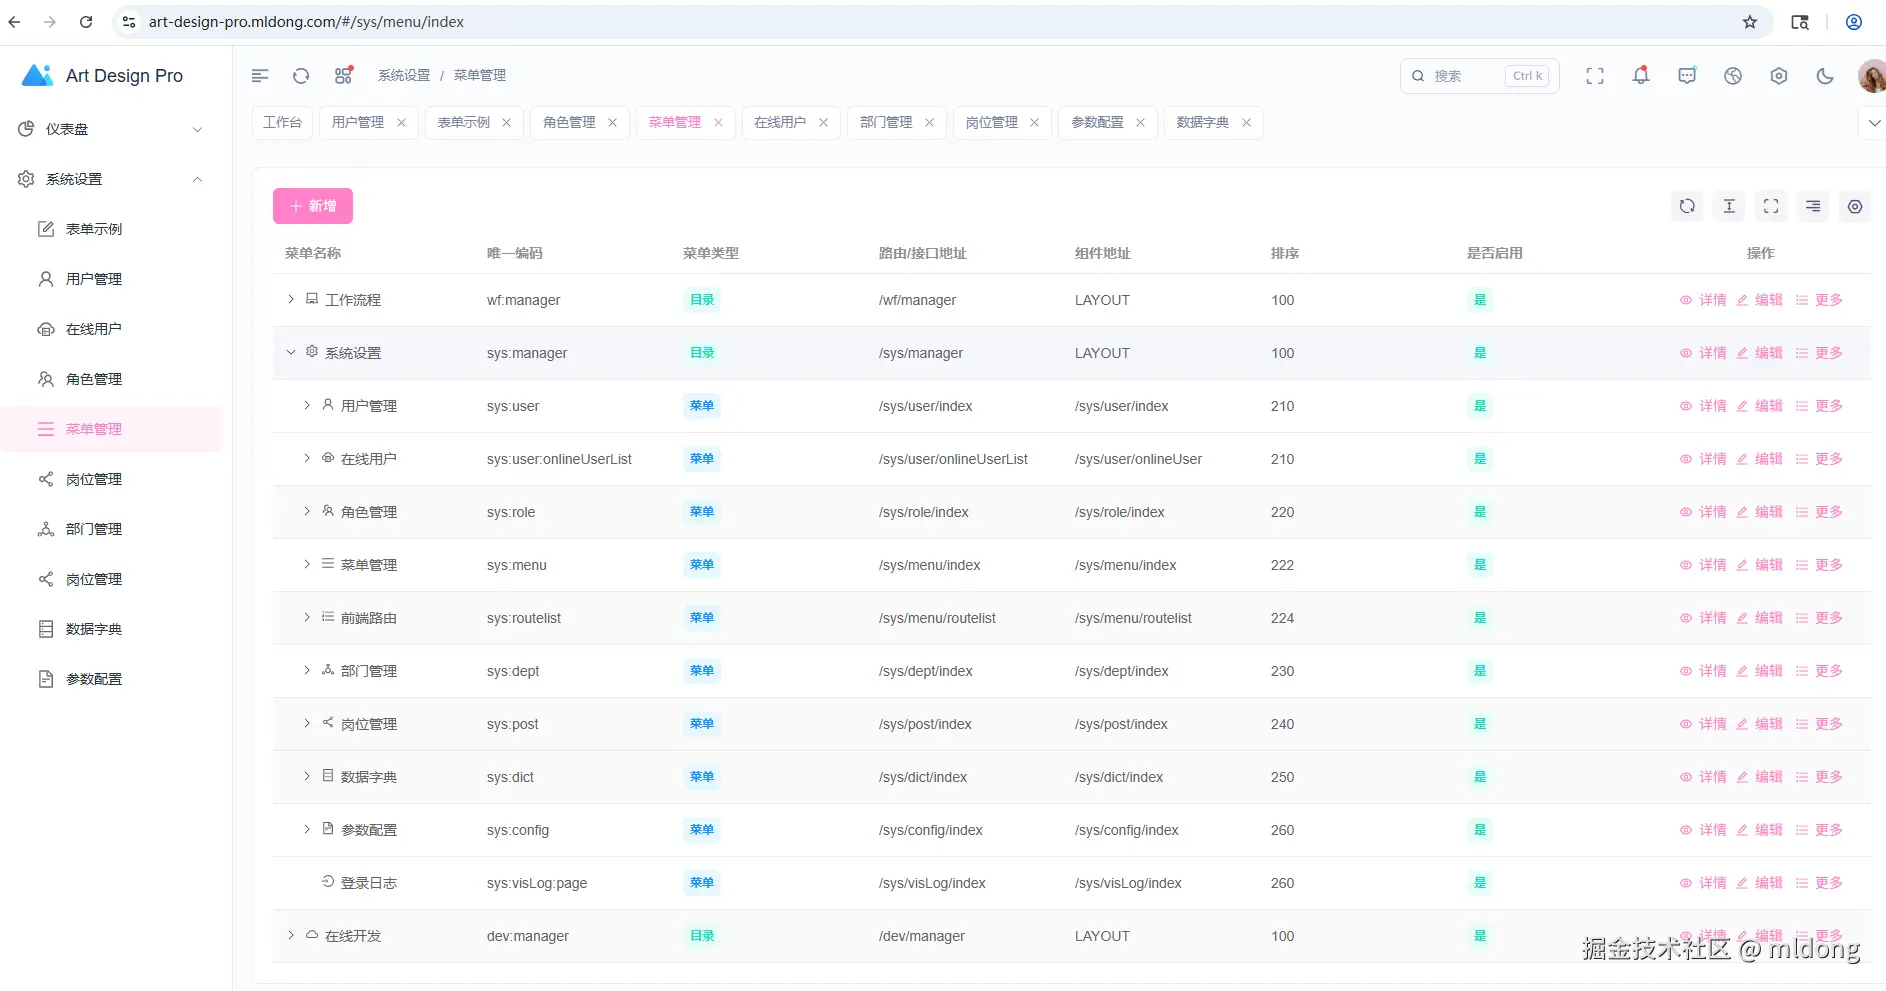Expand the 工作流程 row

click(291, 299)
